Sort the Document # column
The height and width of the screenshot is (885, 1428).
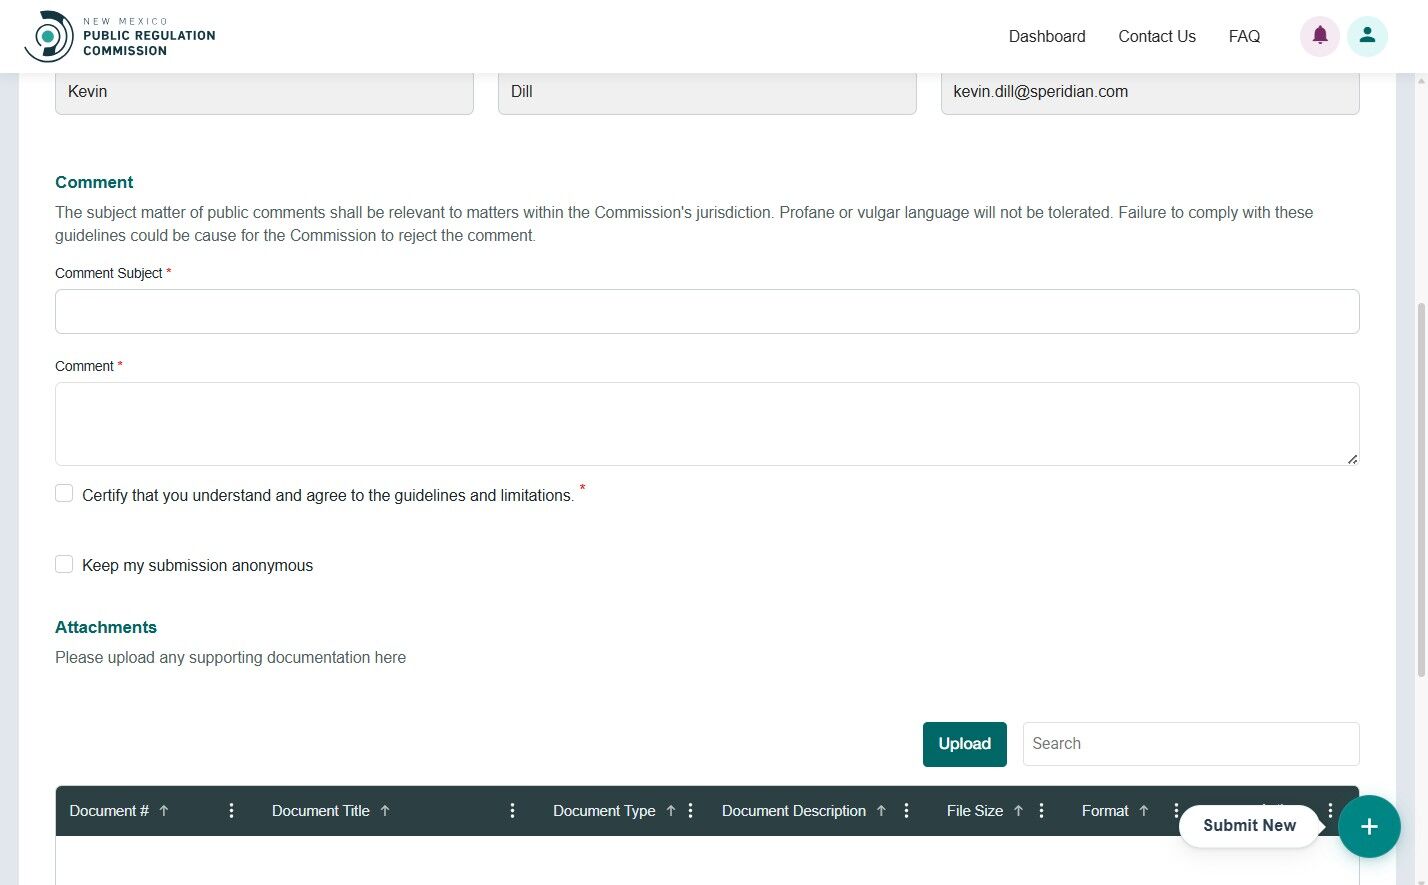point(165,811)
